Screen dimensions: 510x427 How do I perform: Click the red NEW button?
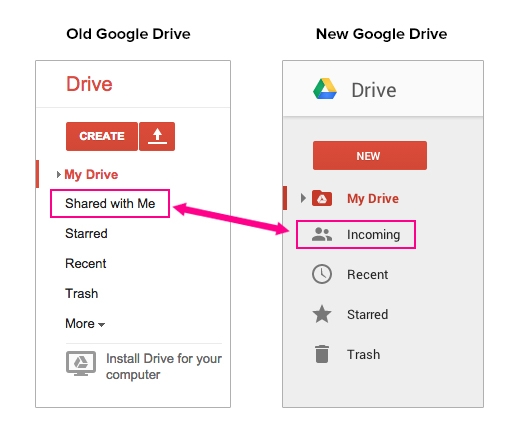[370, 156]
